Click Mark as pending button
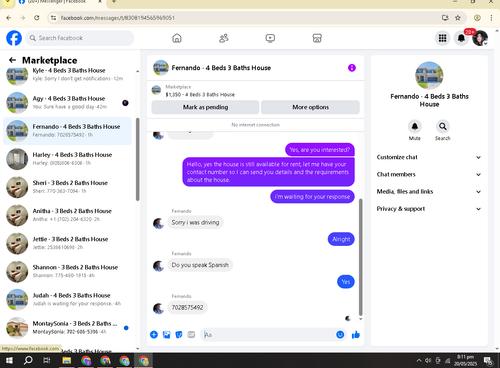The height and width of the screenshot is (368, 500). (205, 107)
